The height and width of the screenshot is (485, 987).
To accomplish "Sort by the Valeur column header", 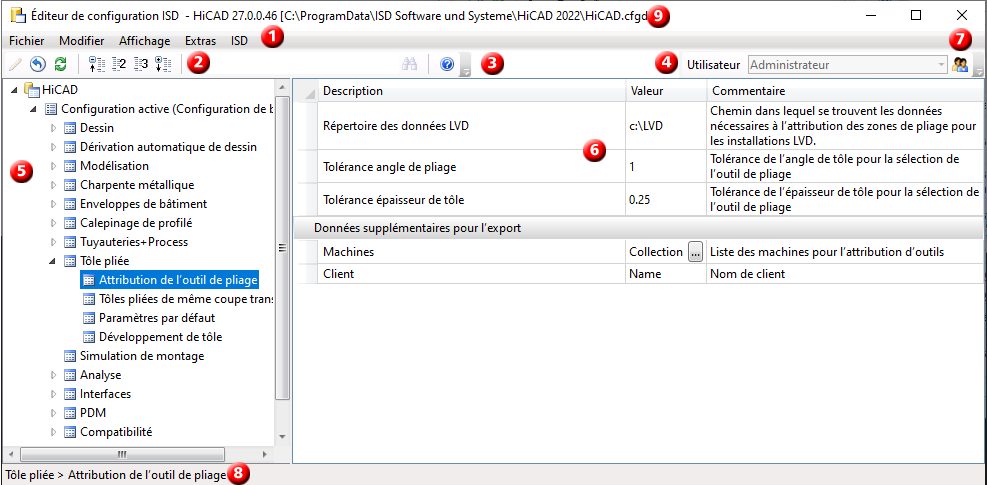I will pos(666,91).
